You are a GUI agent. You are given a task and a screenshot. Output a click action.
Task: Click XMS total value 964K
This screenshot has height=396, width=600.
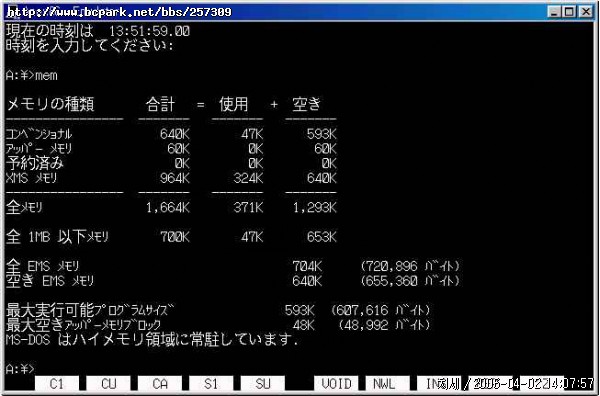[175, 178]
